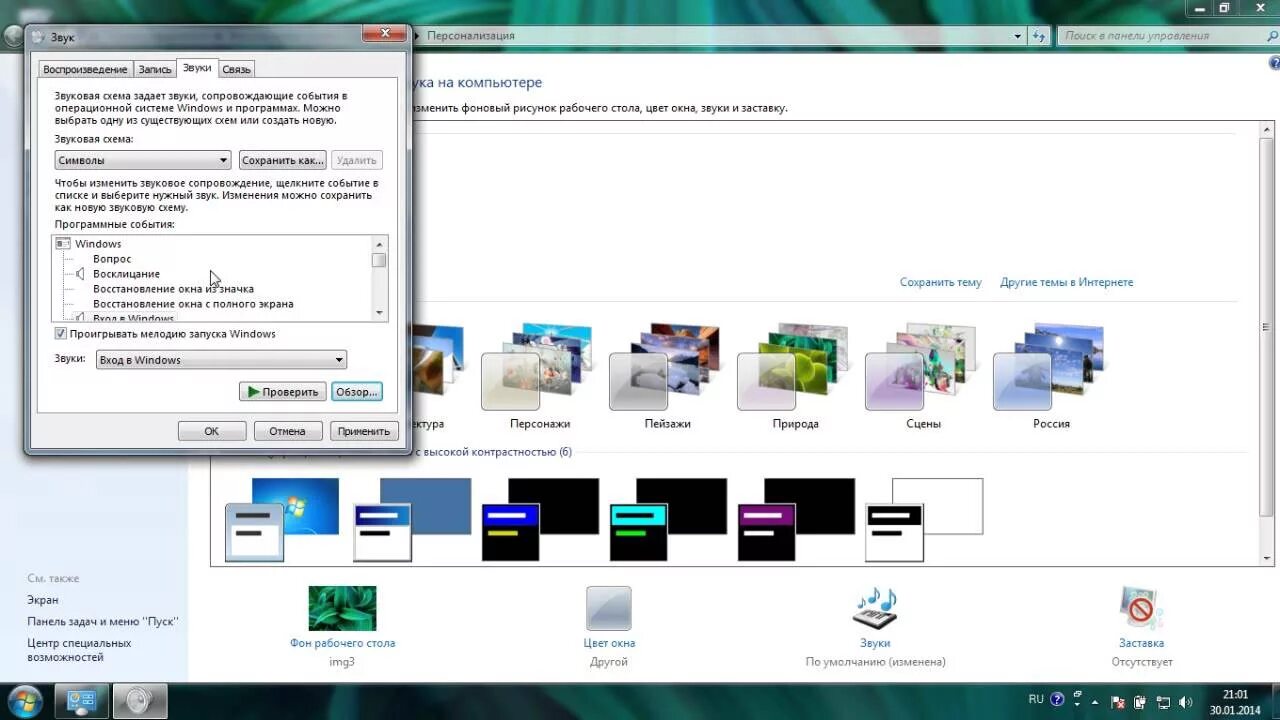The height and width of the screenshot is (720, 1280).
Task: Select the Природа theme
Action: click(x=796, y=376)
